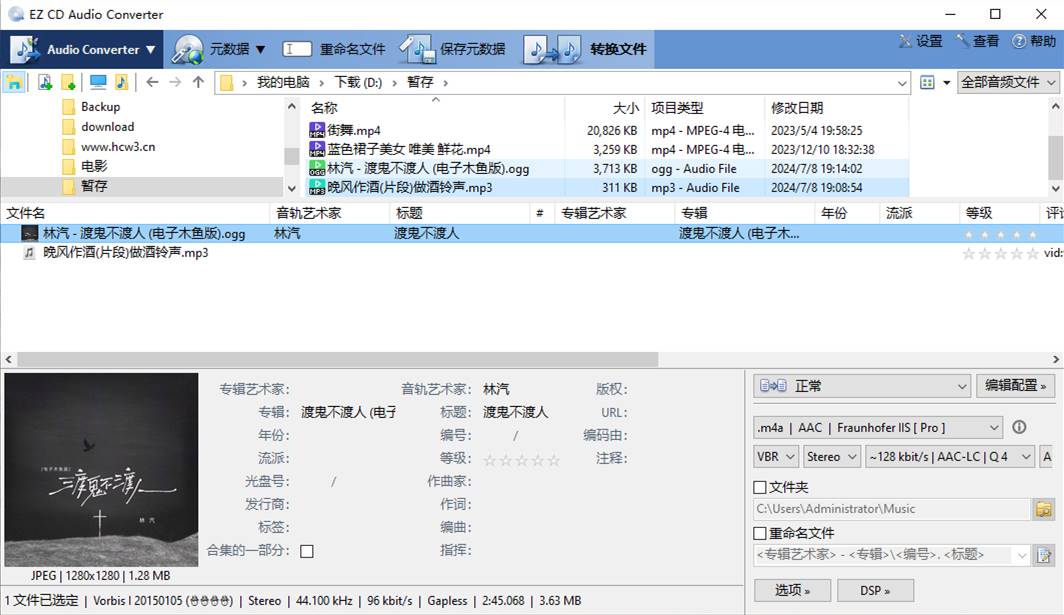This screenshot has height=615, width=1064.
Task: Click the browse output folder icon
Action: coord(1044,509)
